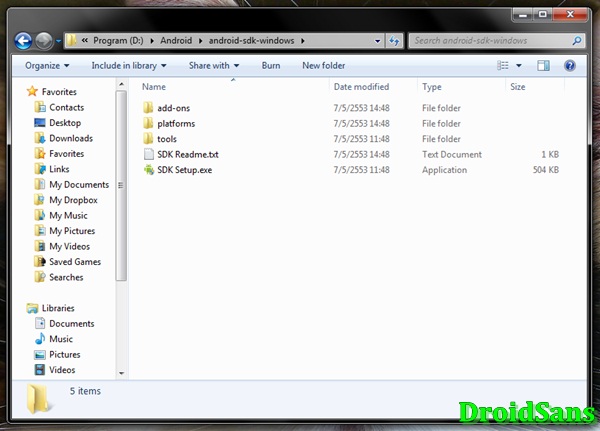
Task: Open the Organize menu
Action: point(47,66)
